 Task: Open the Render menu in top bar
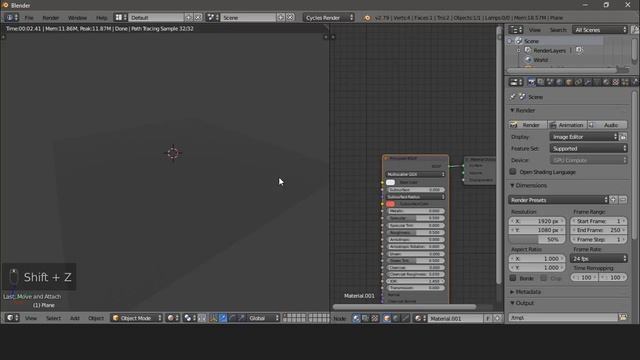click(x=51, y=18)
